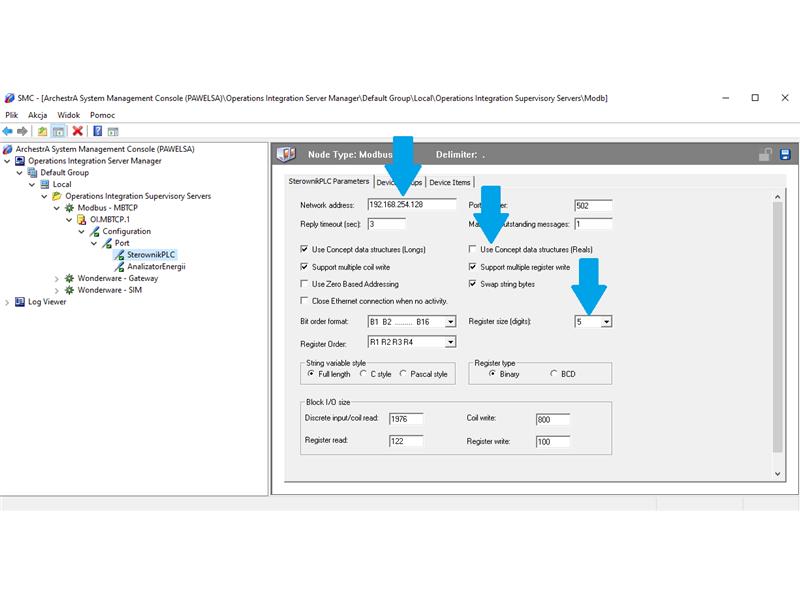Enable Close Ethernet connection when no activity
The width and height of the screenshot is (800, 600).
[304, 300]
